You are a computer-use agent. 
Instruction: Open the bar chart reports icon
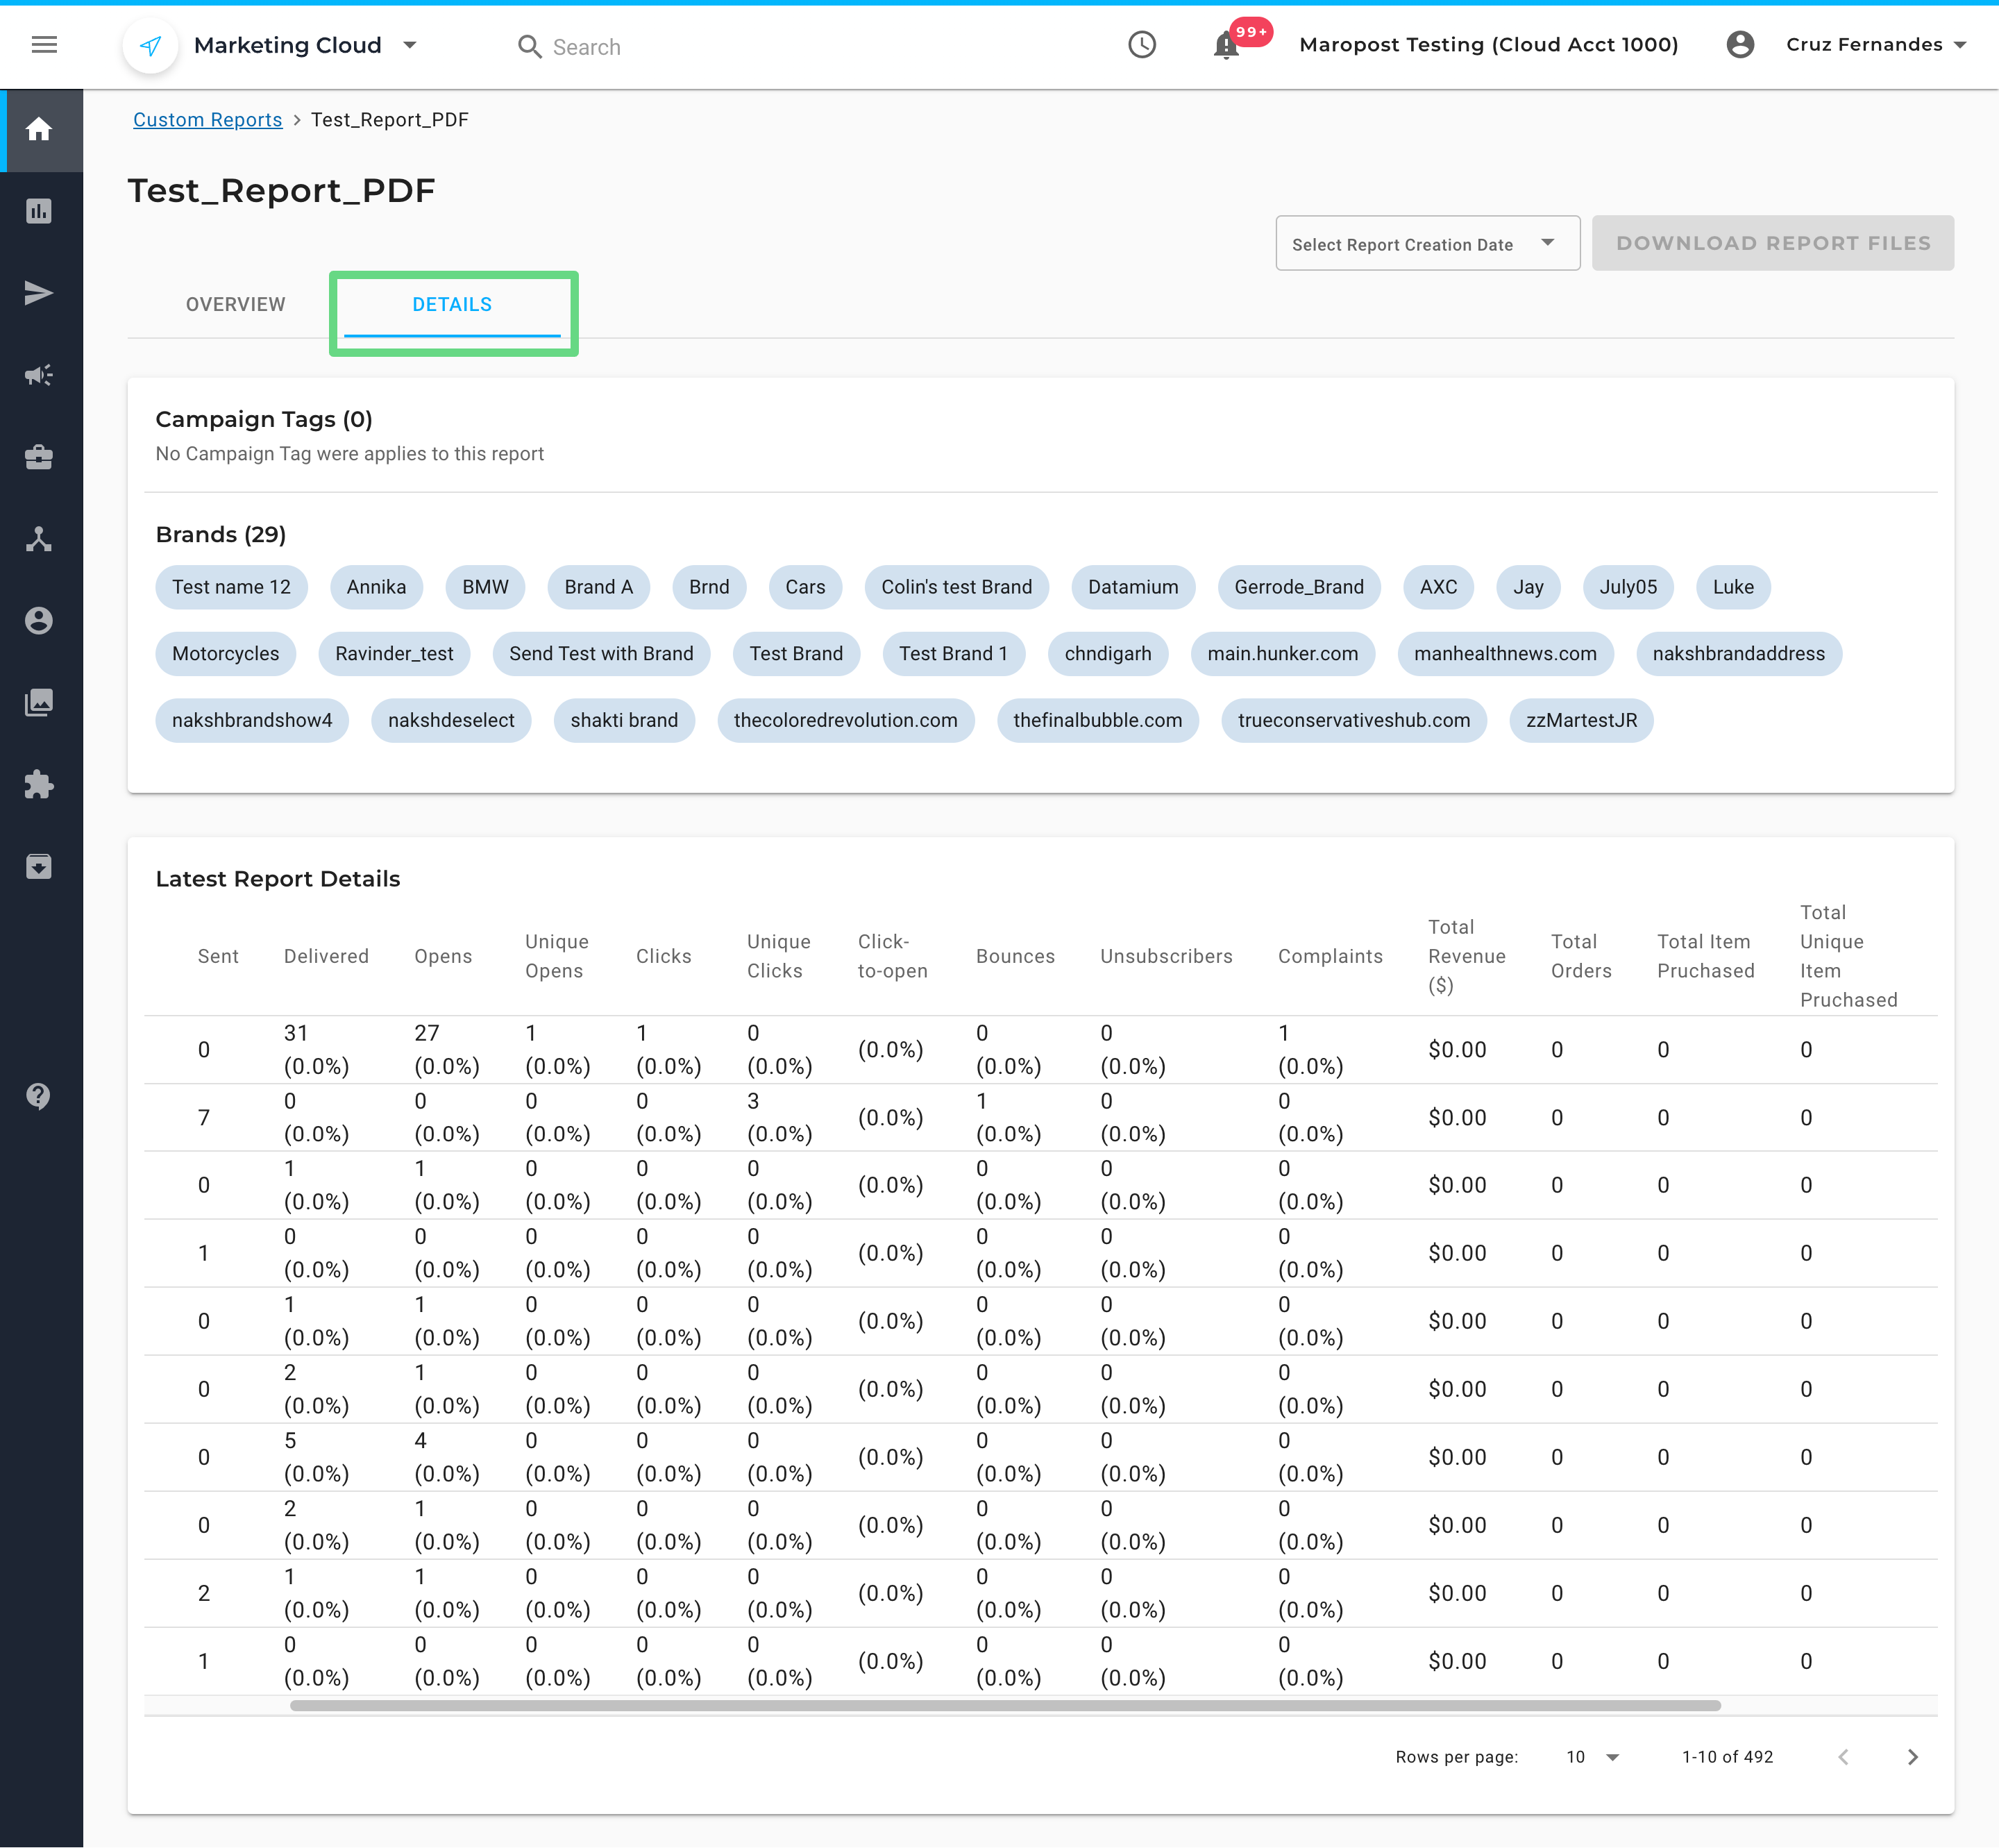tap(39, 211)
